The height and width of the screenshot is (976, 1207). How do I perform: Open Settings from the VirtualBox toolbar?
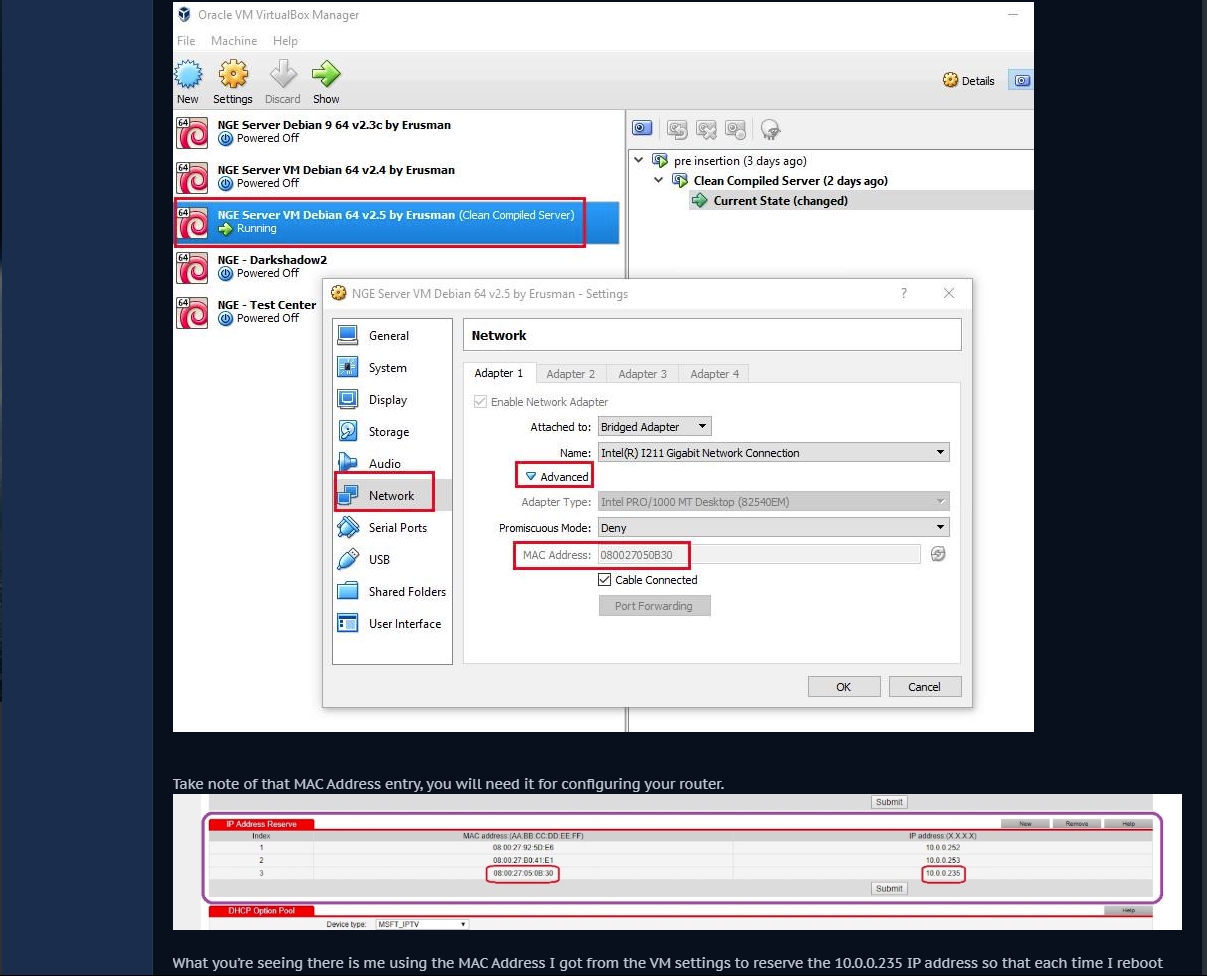[232, 81]
